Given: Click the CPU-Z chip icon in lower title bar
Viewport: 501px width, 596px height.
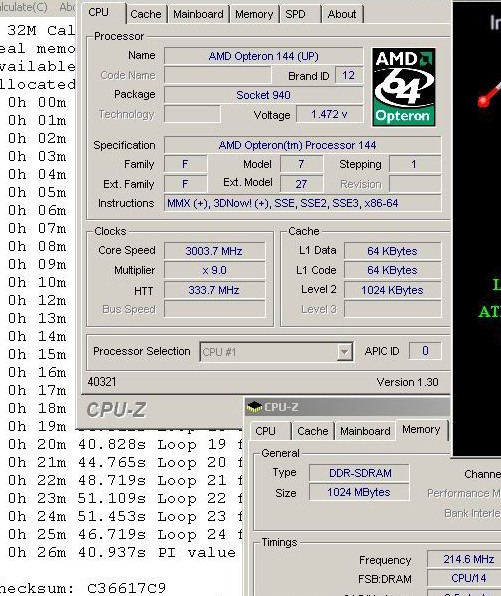Looking at the screenshot, I should 254,407.
